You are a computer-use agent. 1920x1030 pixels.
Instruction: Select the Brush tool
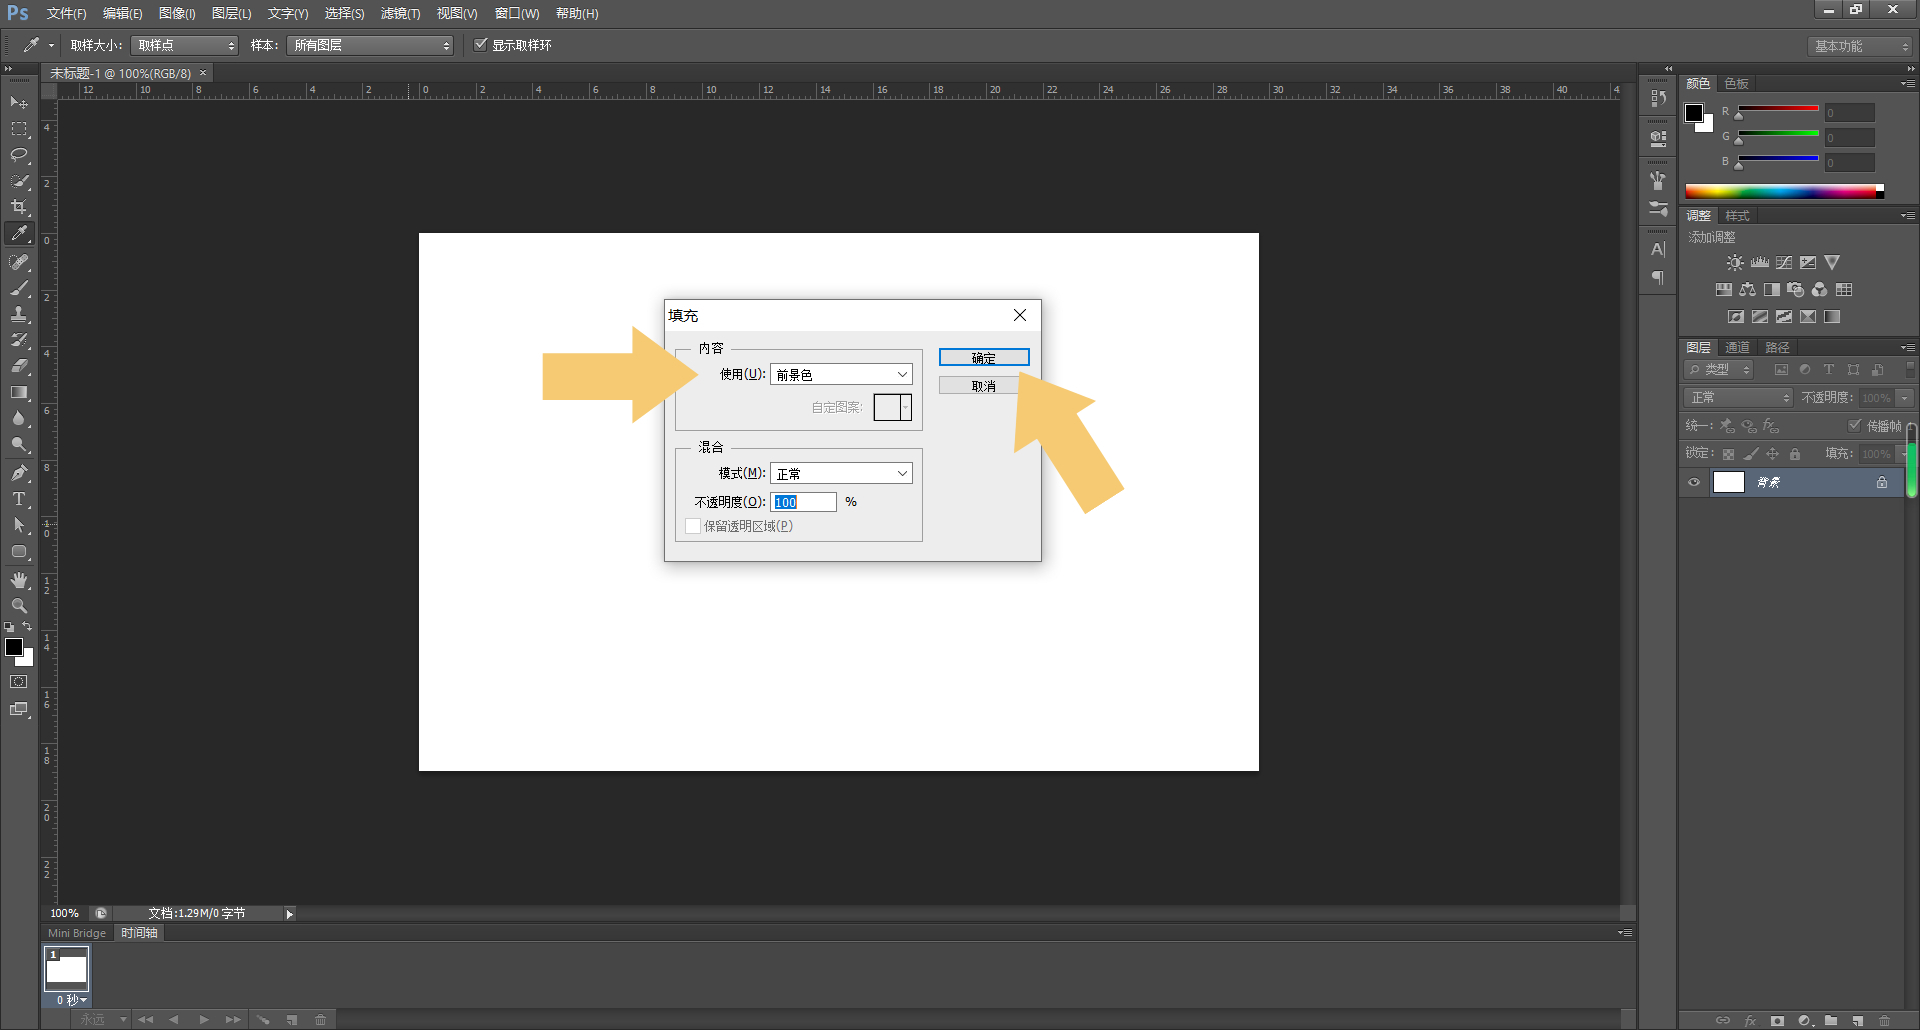pos(19,288)
